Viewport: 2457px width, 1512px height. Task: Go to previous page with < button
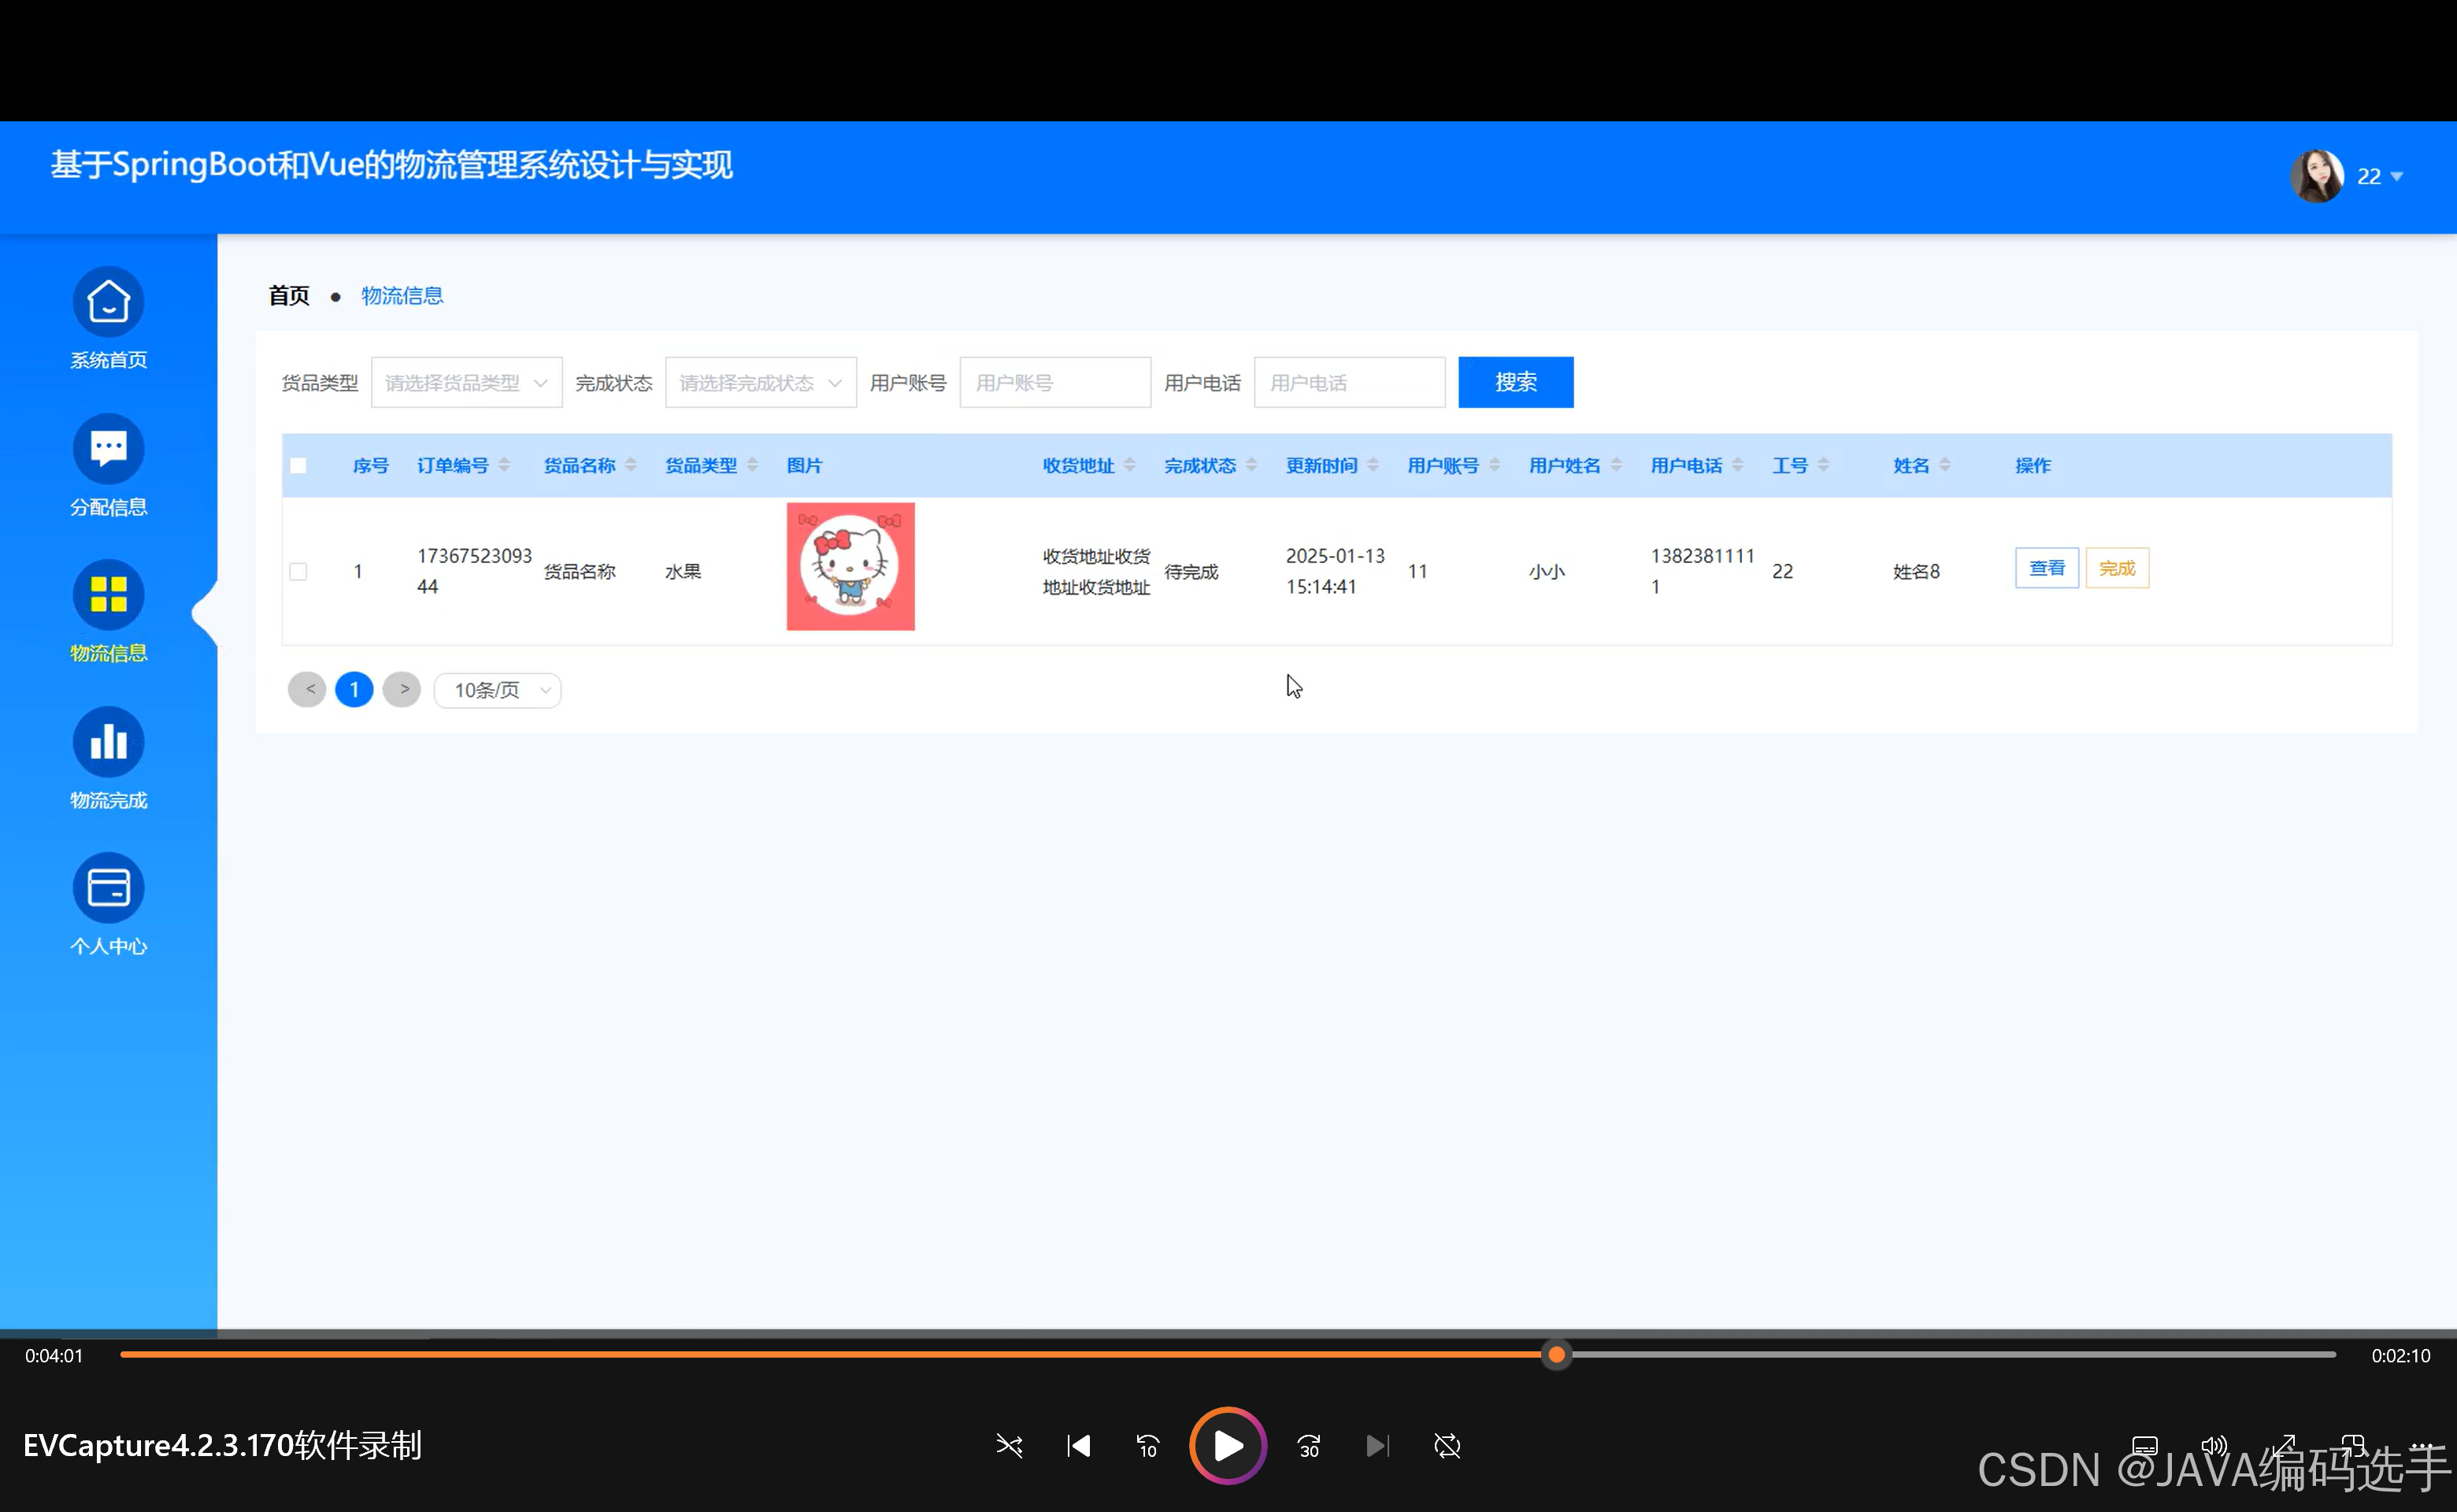pos(307,690)
